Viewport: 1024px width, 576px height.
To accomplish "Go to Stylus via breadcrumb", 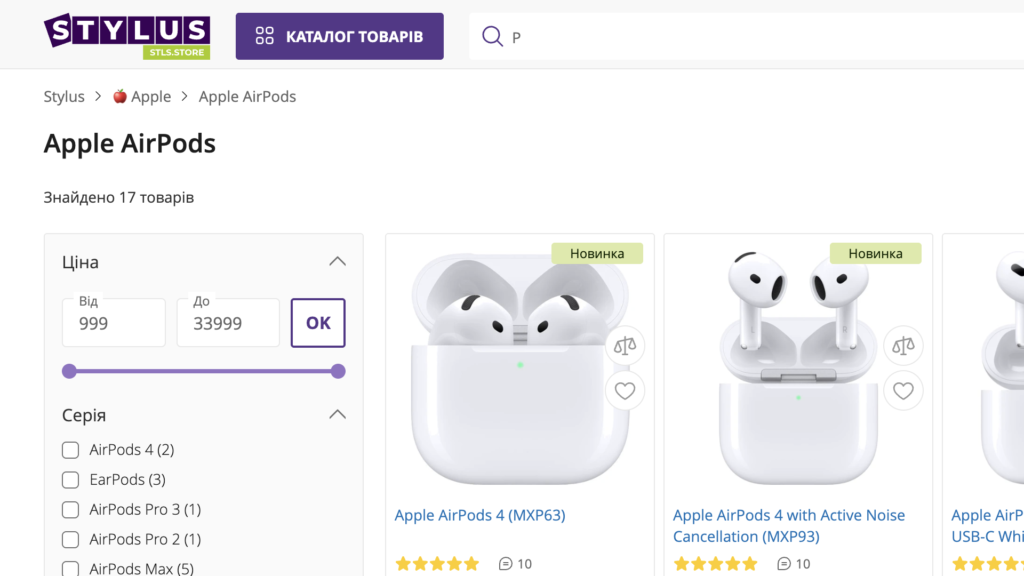I will [64, 96].
